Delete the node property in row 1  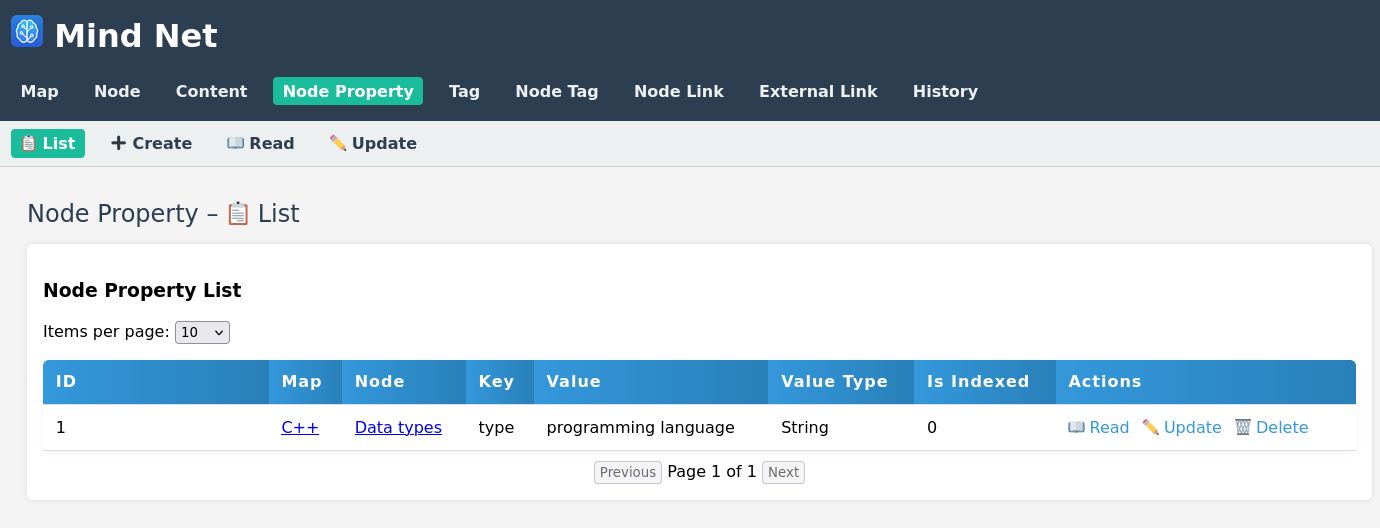coord(1271,427)
